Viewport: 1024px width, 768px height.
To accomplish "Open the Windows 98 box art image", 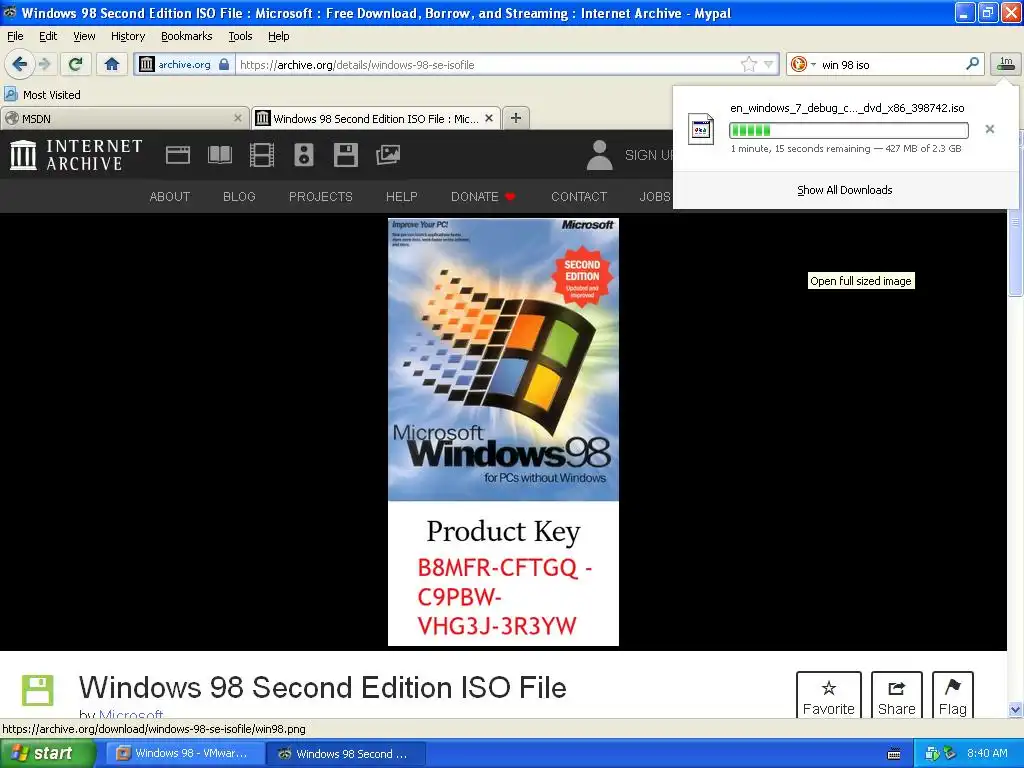I will (x=503, y=432).
